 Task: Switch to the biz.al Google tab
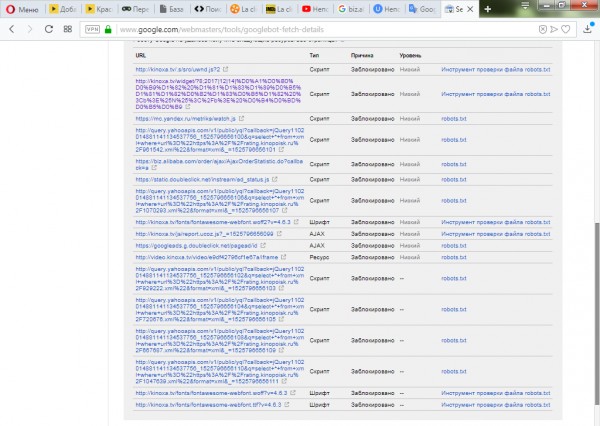(351, 9)
